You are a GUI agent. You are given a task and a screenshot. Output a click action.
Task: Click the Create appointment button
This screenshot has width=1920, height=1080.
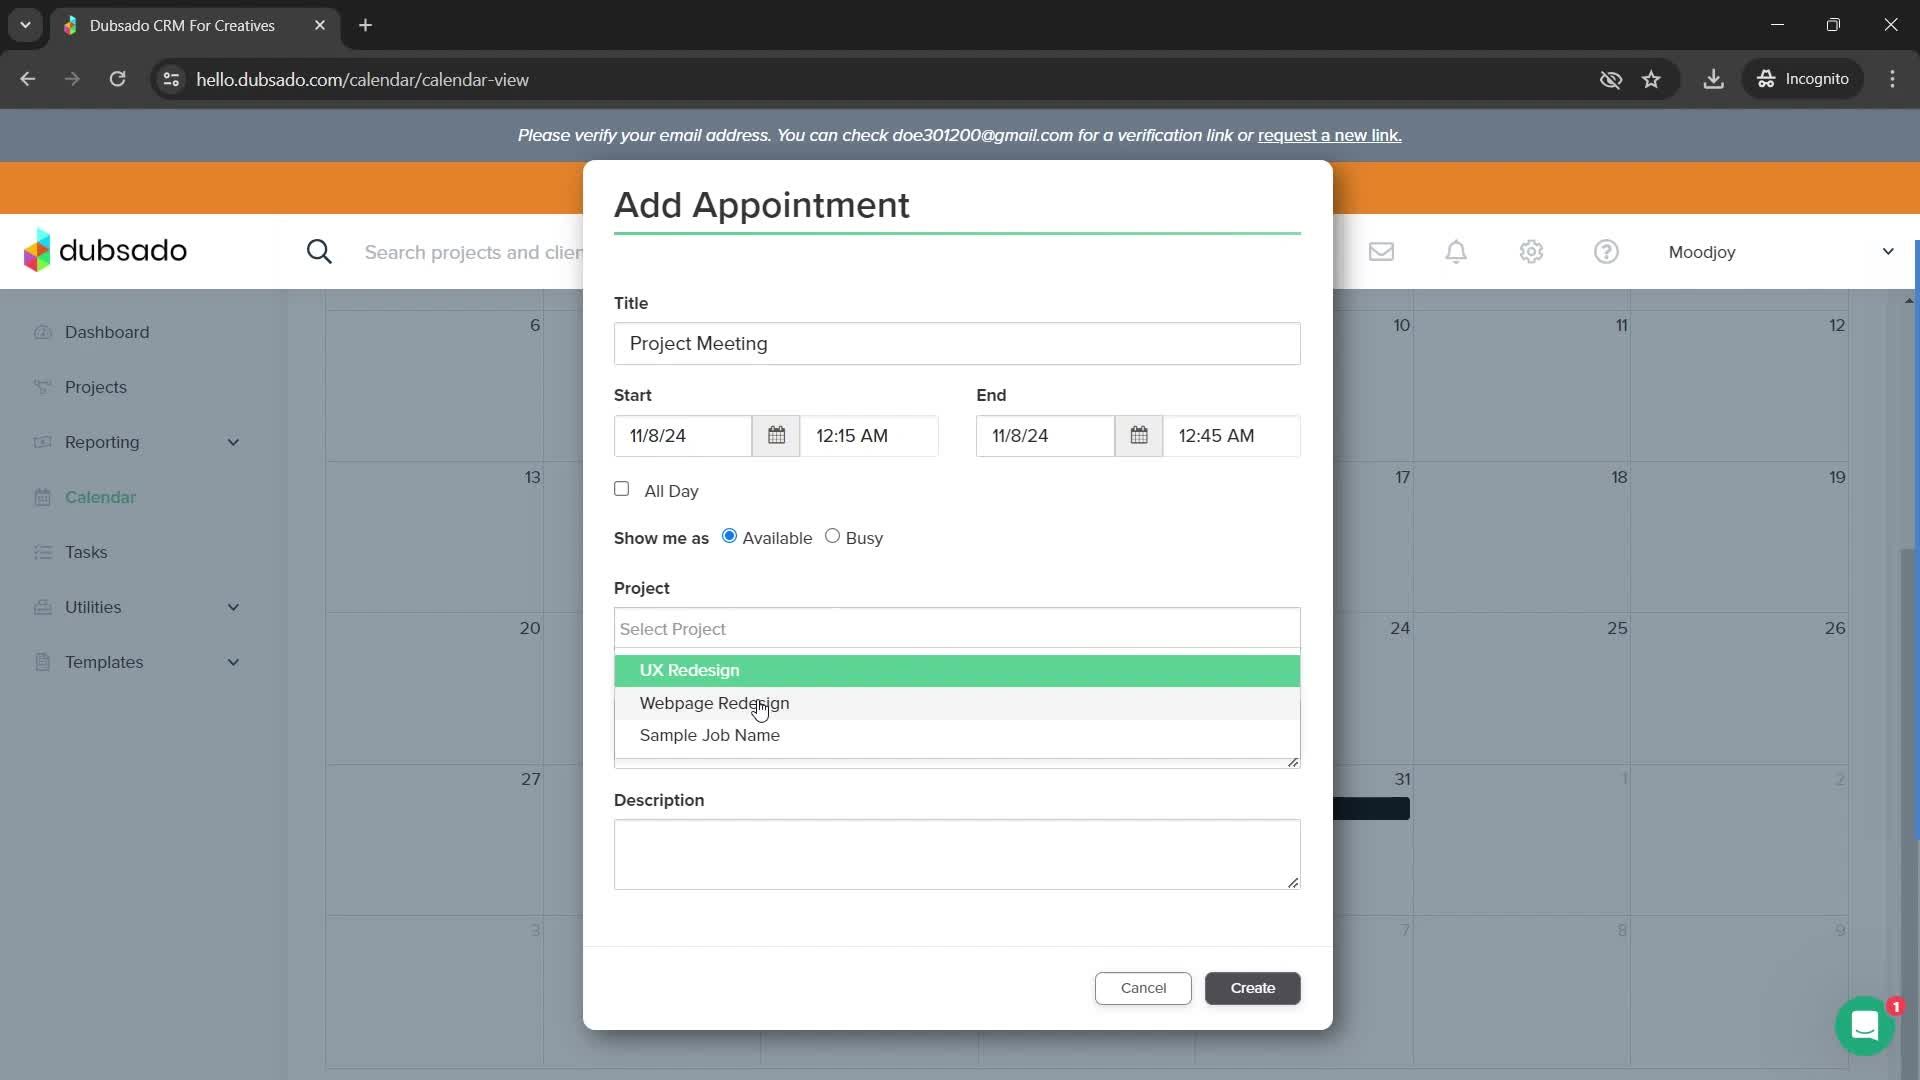click(x=1252, y=988)
